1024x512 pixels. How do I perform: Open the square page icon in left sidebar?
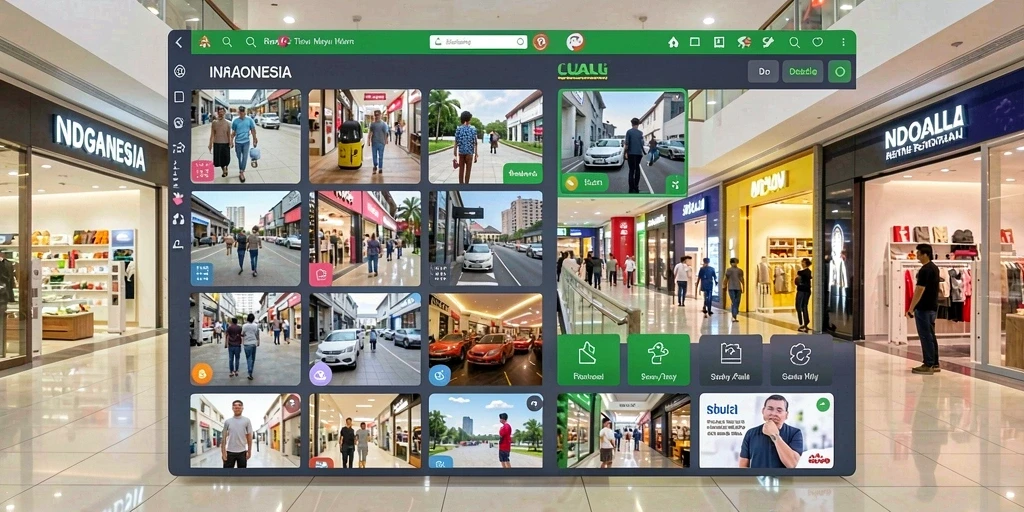[x=179, y=97]
